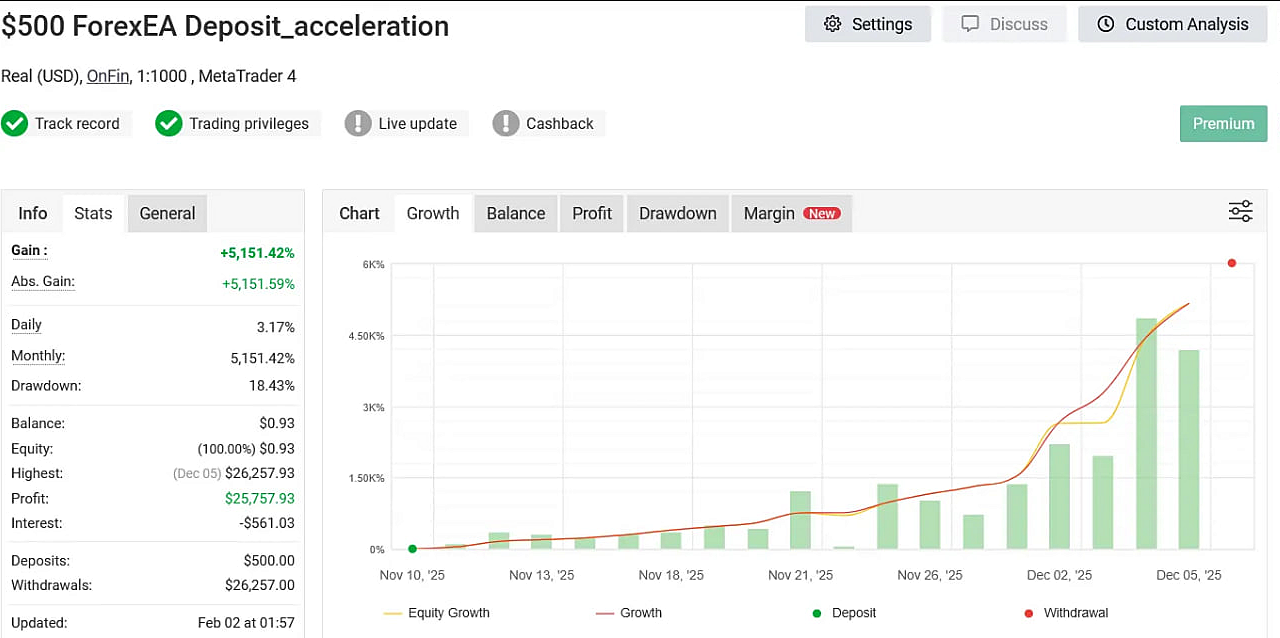The image size is (1280, 638).
Task: Switch to the Info tab
Action: coord(32,213)
